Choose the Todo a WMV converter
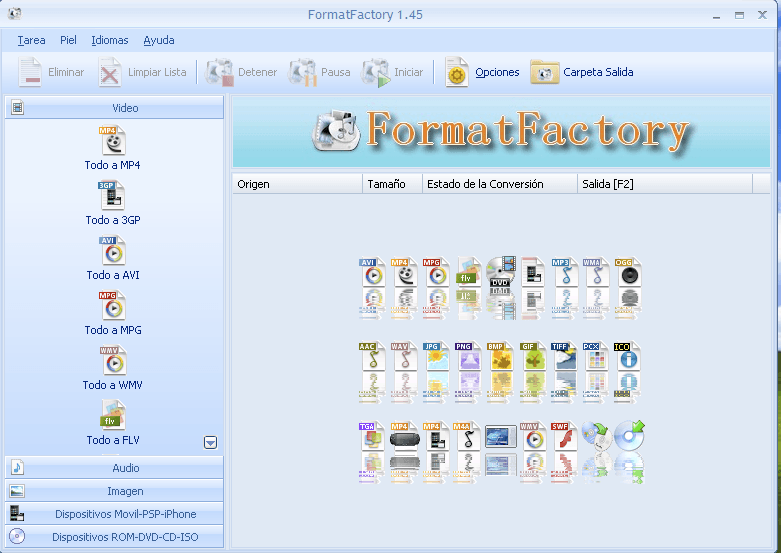 [113, 368]
